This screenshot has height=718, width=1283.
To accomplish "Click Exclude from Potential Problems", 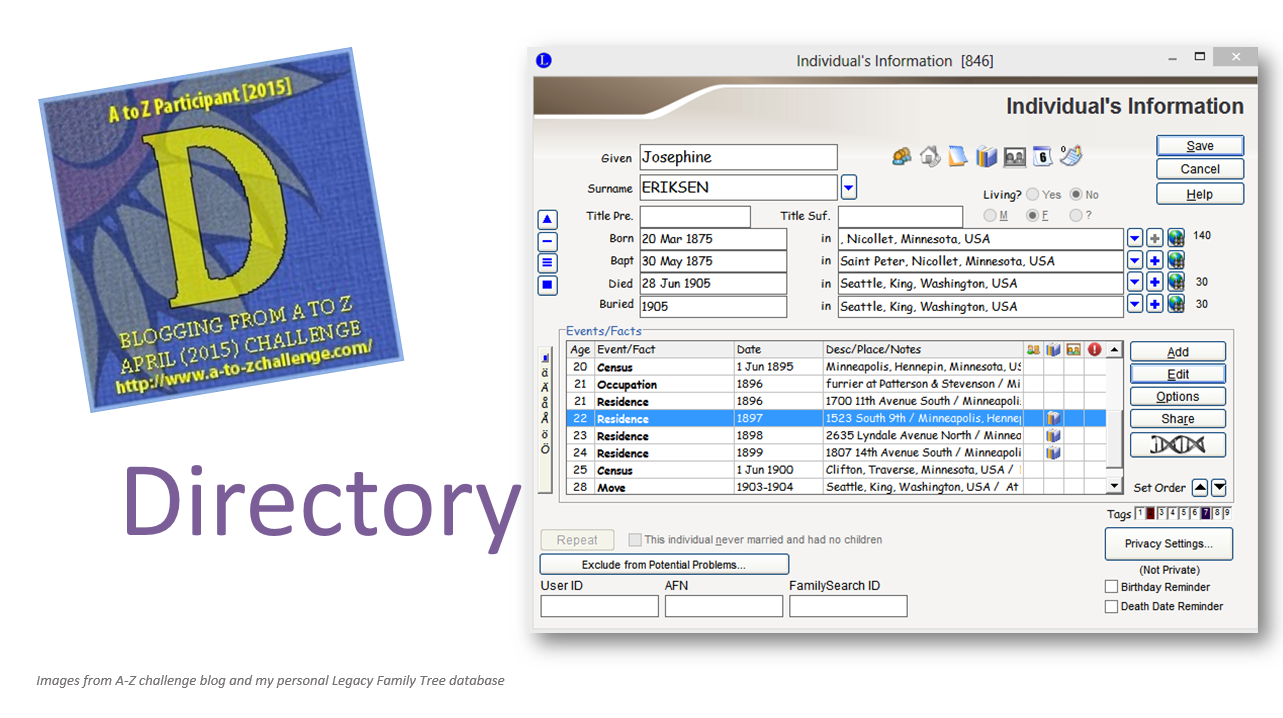I will [x=665, y=563].
